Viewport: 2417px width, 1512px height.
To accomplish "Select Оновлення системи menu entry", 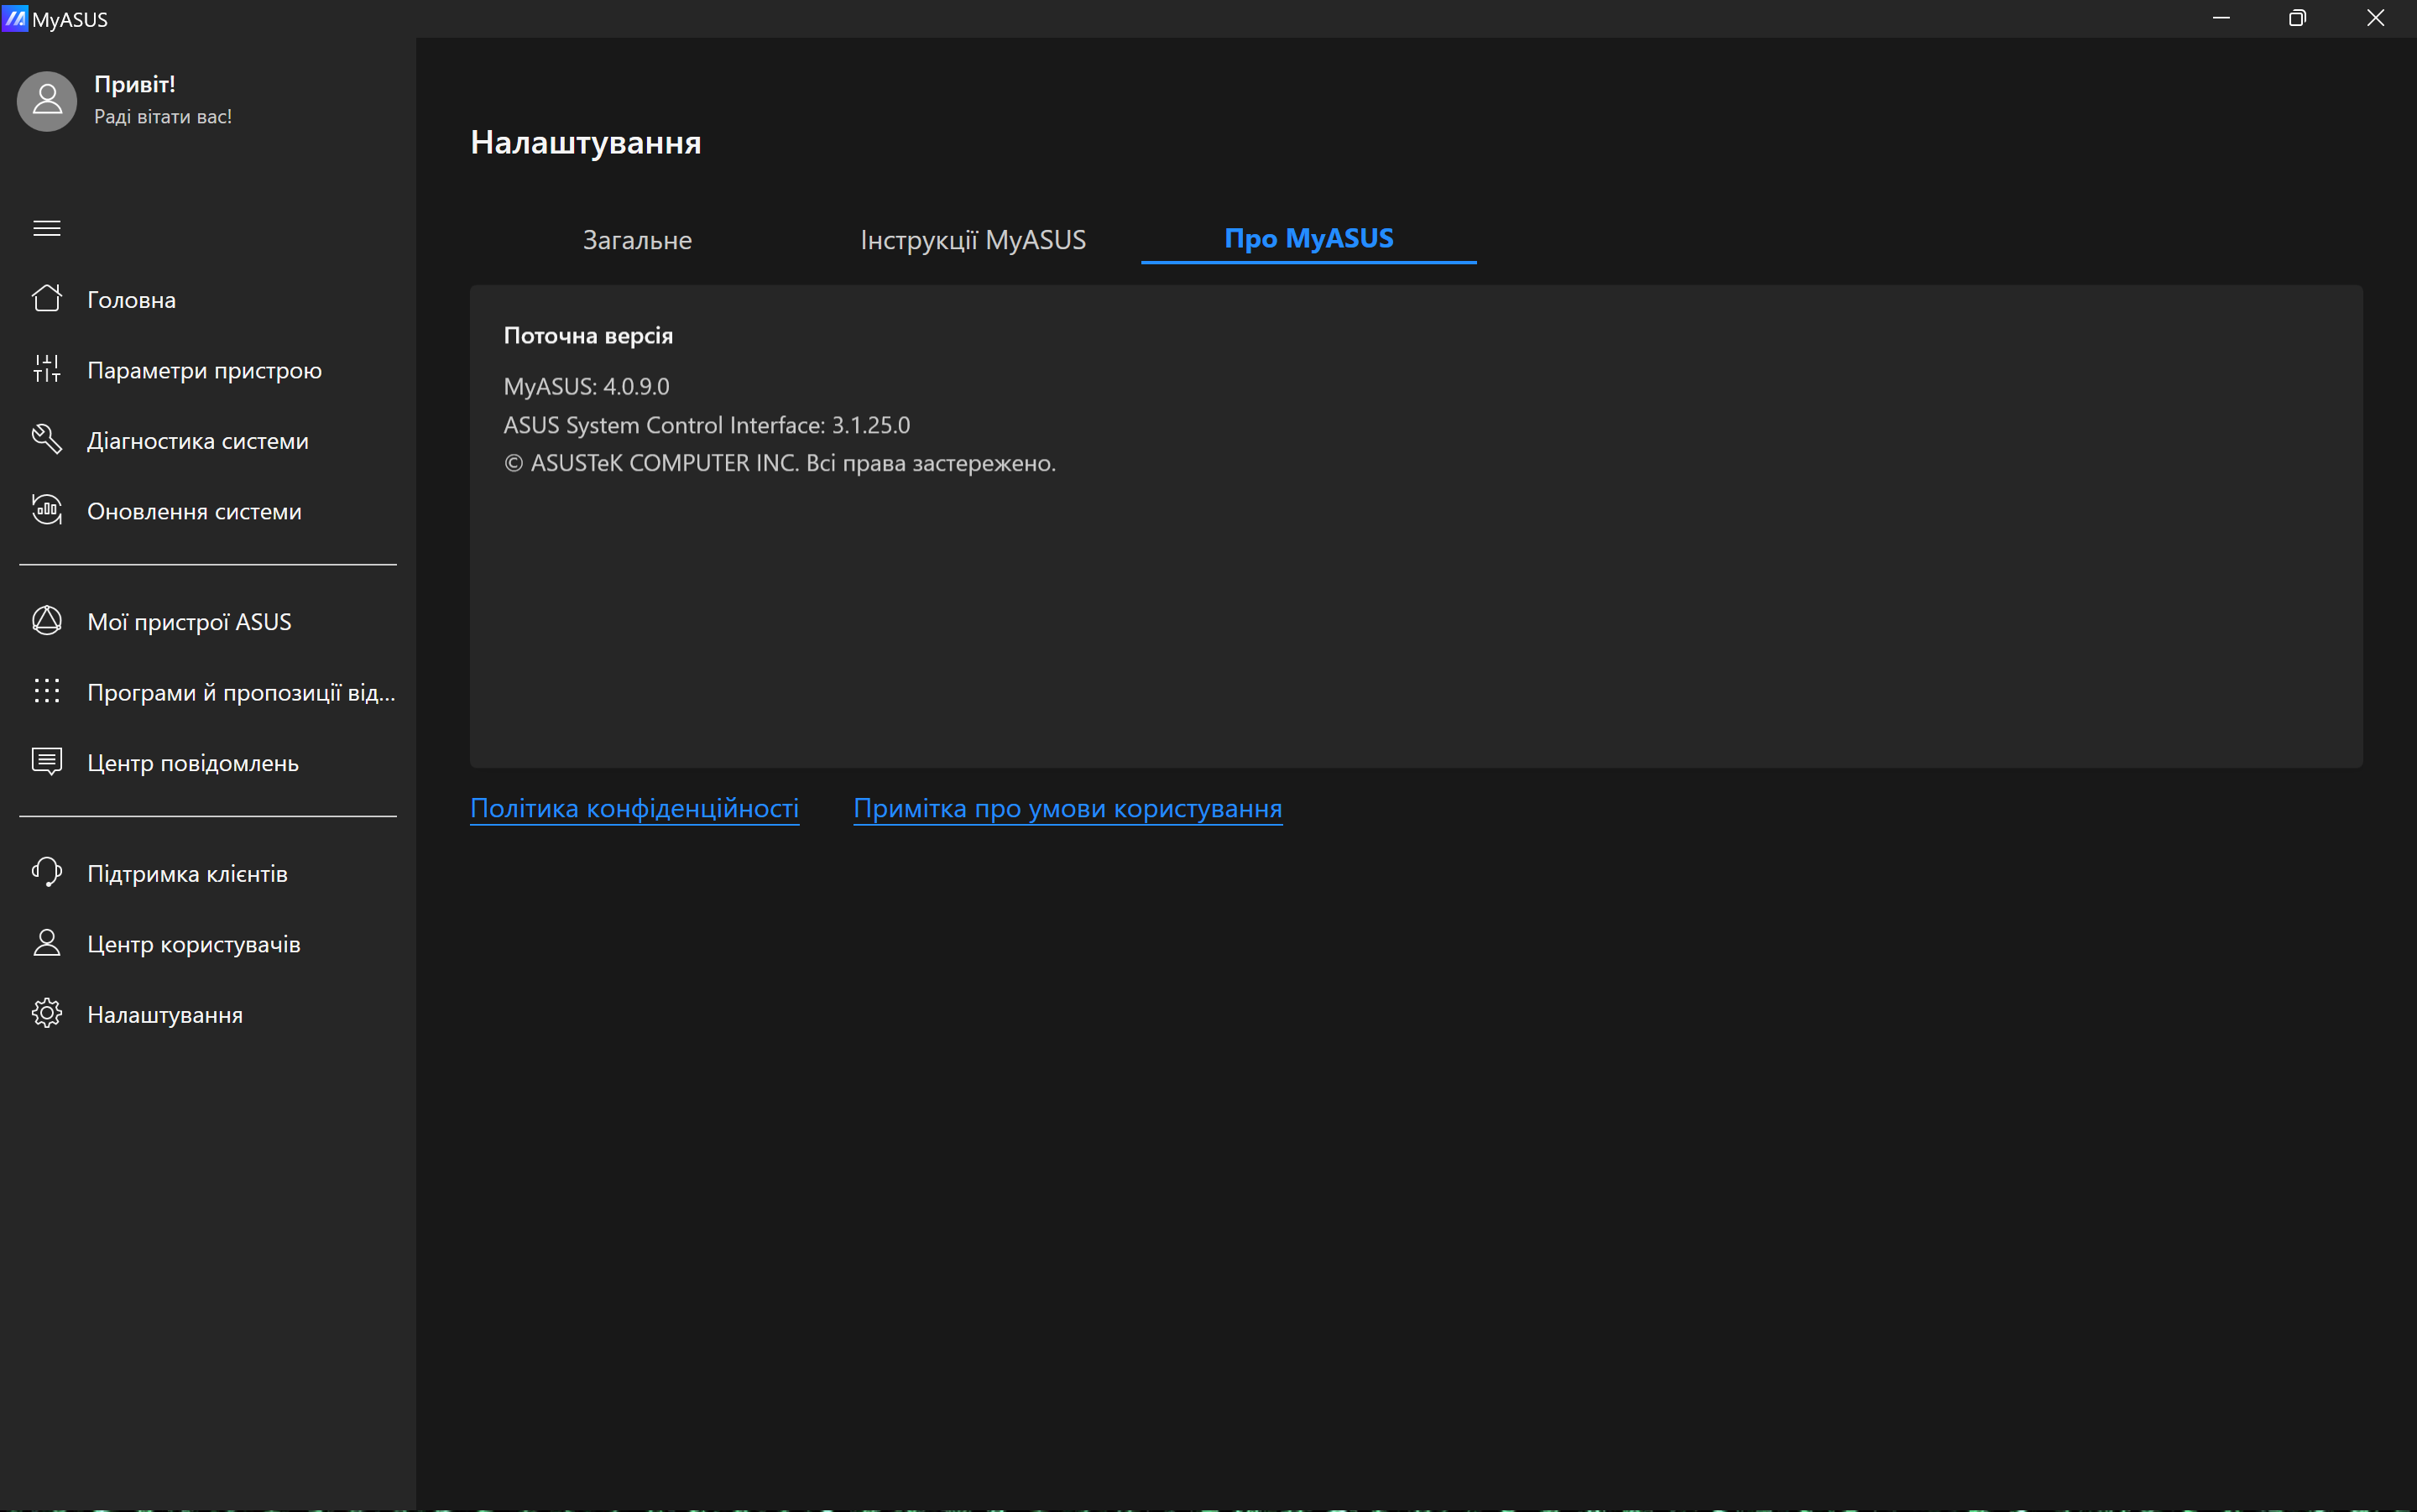I will coord(194,511).
